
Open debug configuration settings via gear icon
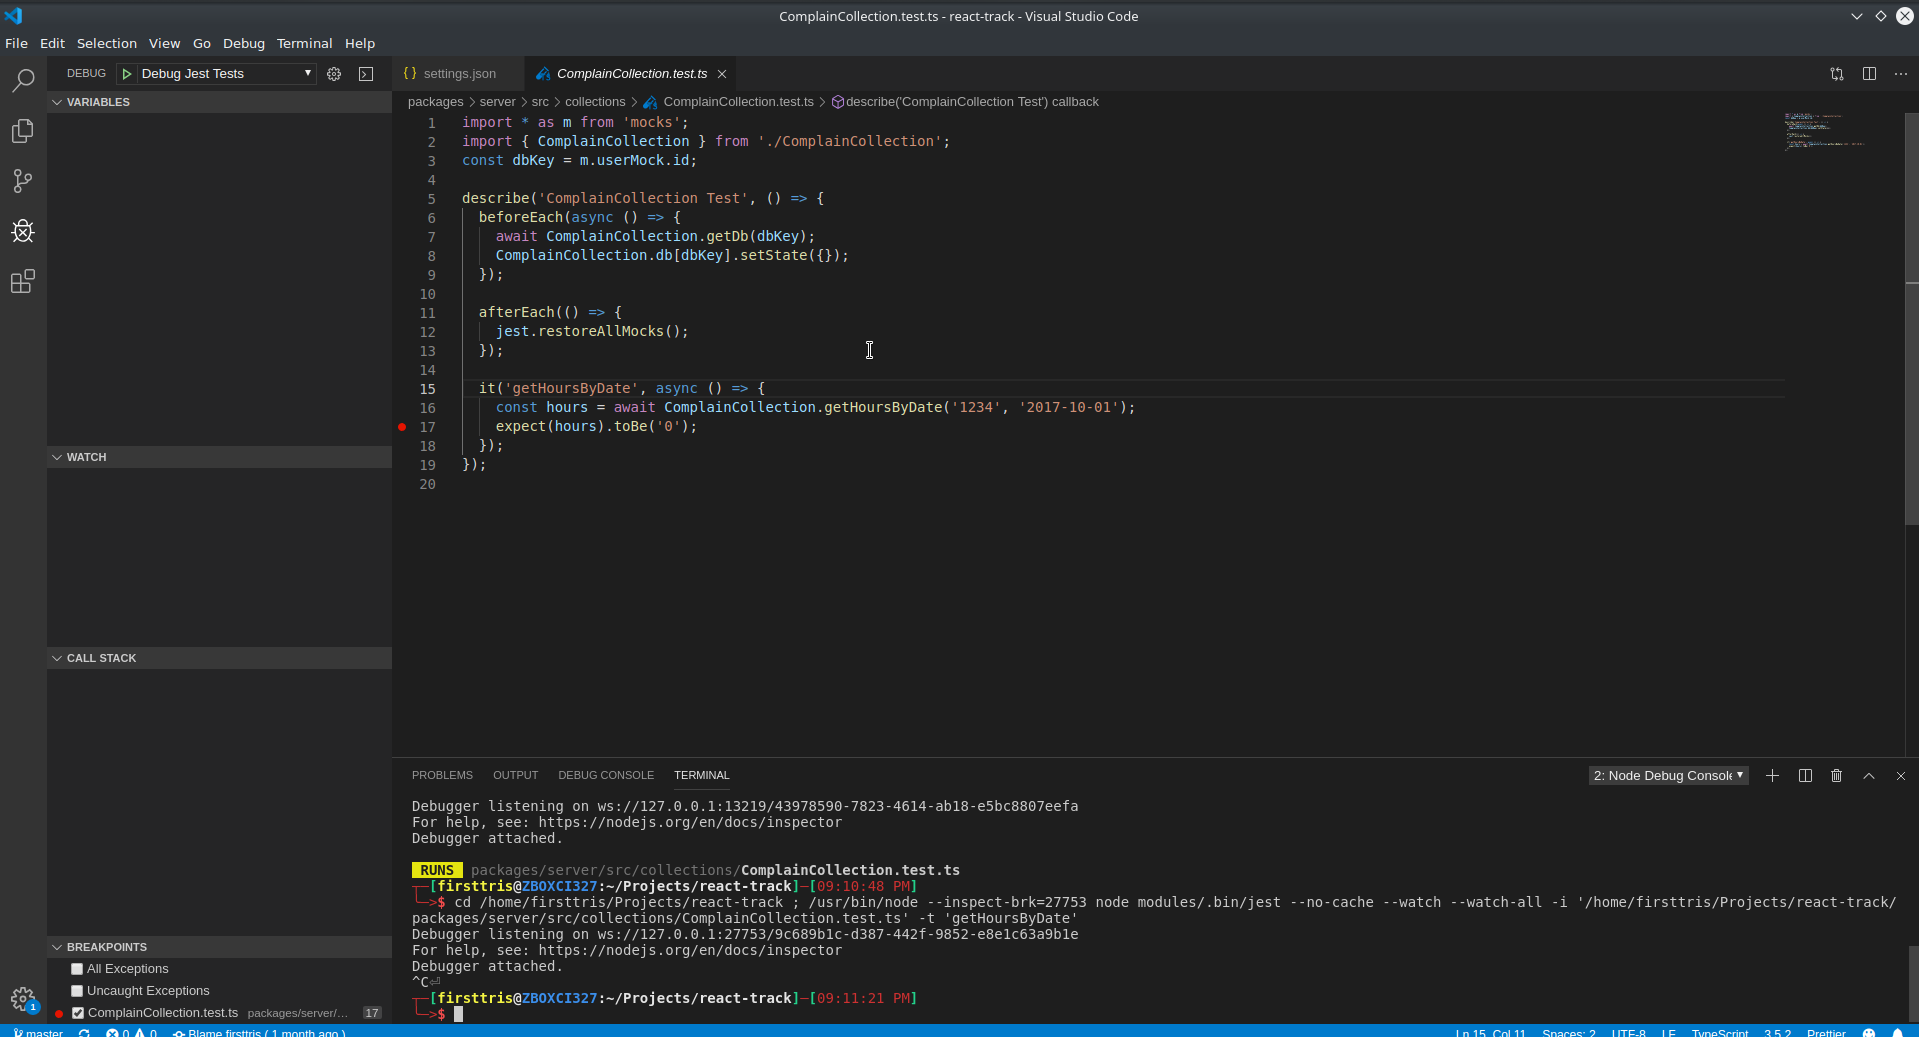(x=334, y=73)
